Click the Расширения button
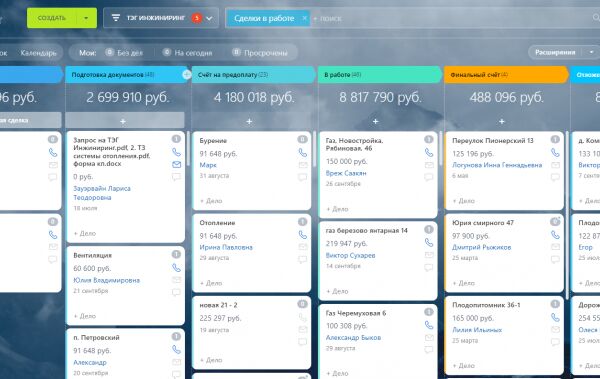Image resolution: width=600 pixels, height=379 pixels. (555, 52)
